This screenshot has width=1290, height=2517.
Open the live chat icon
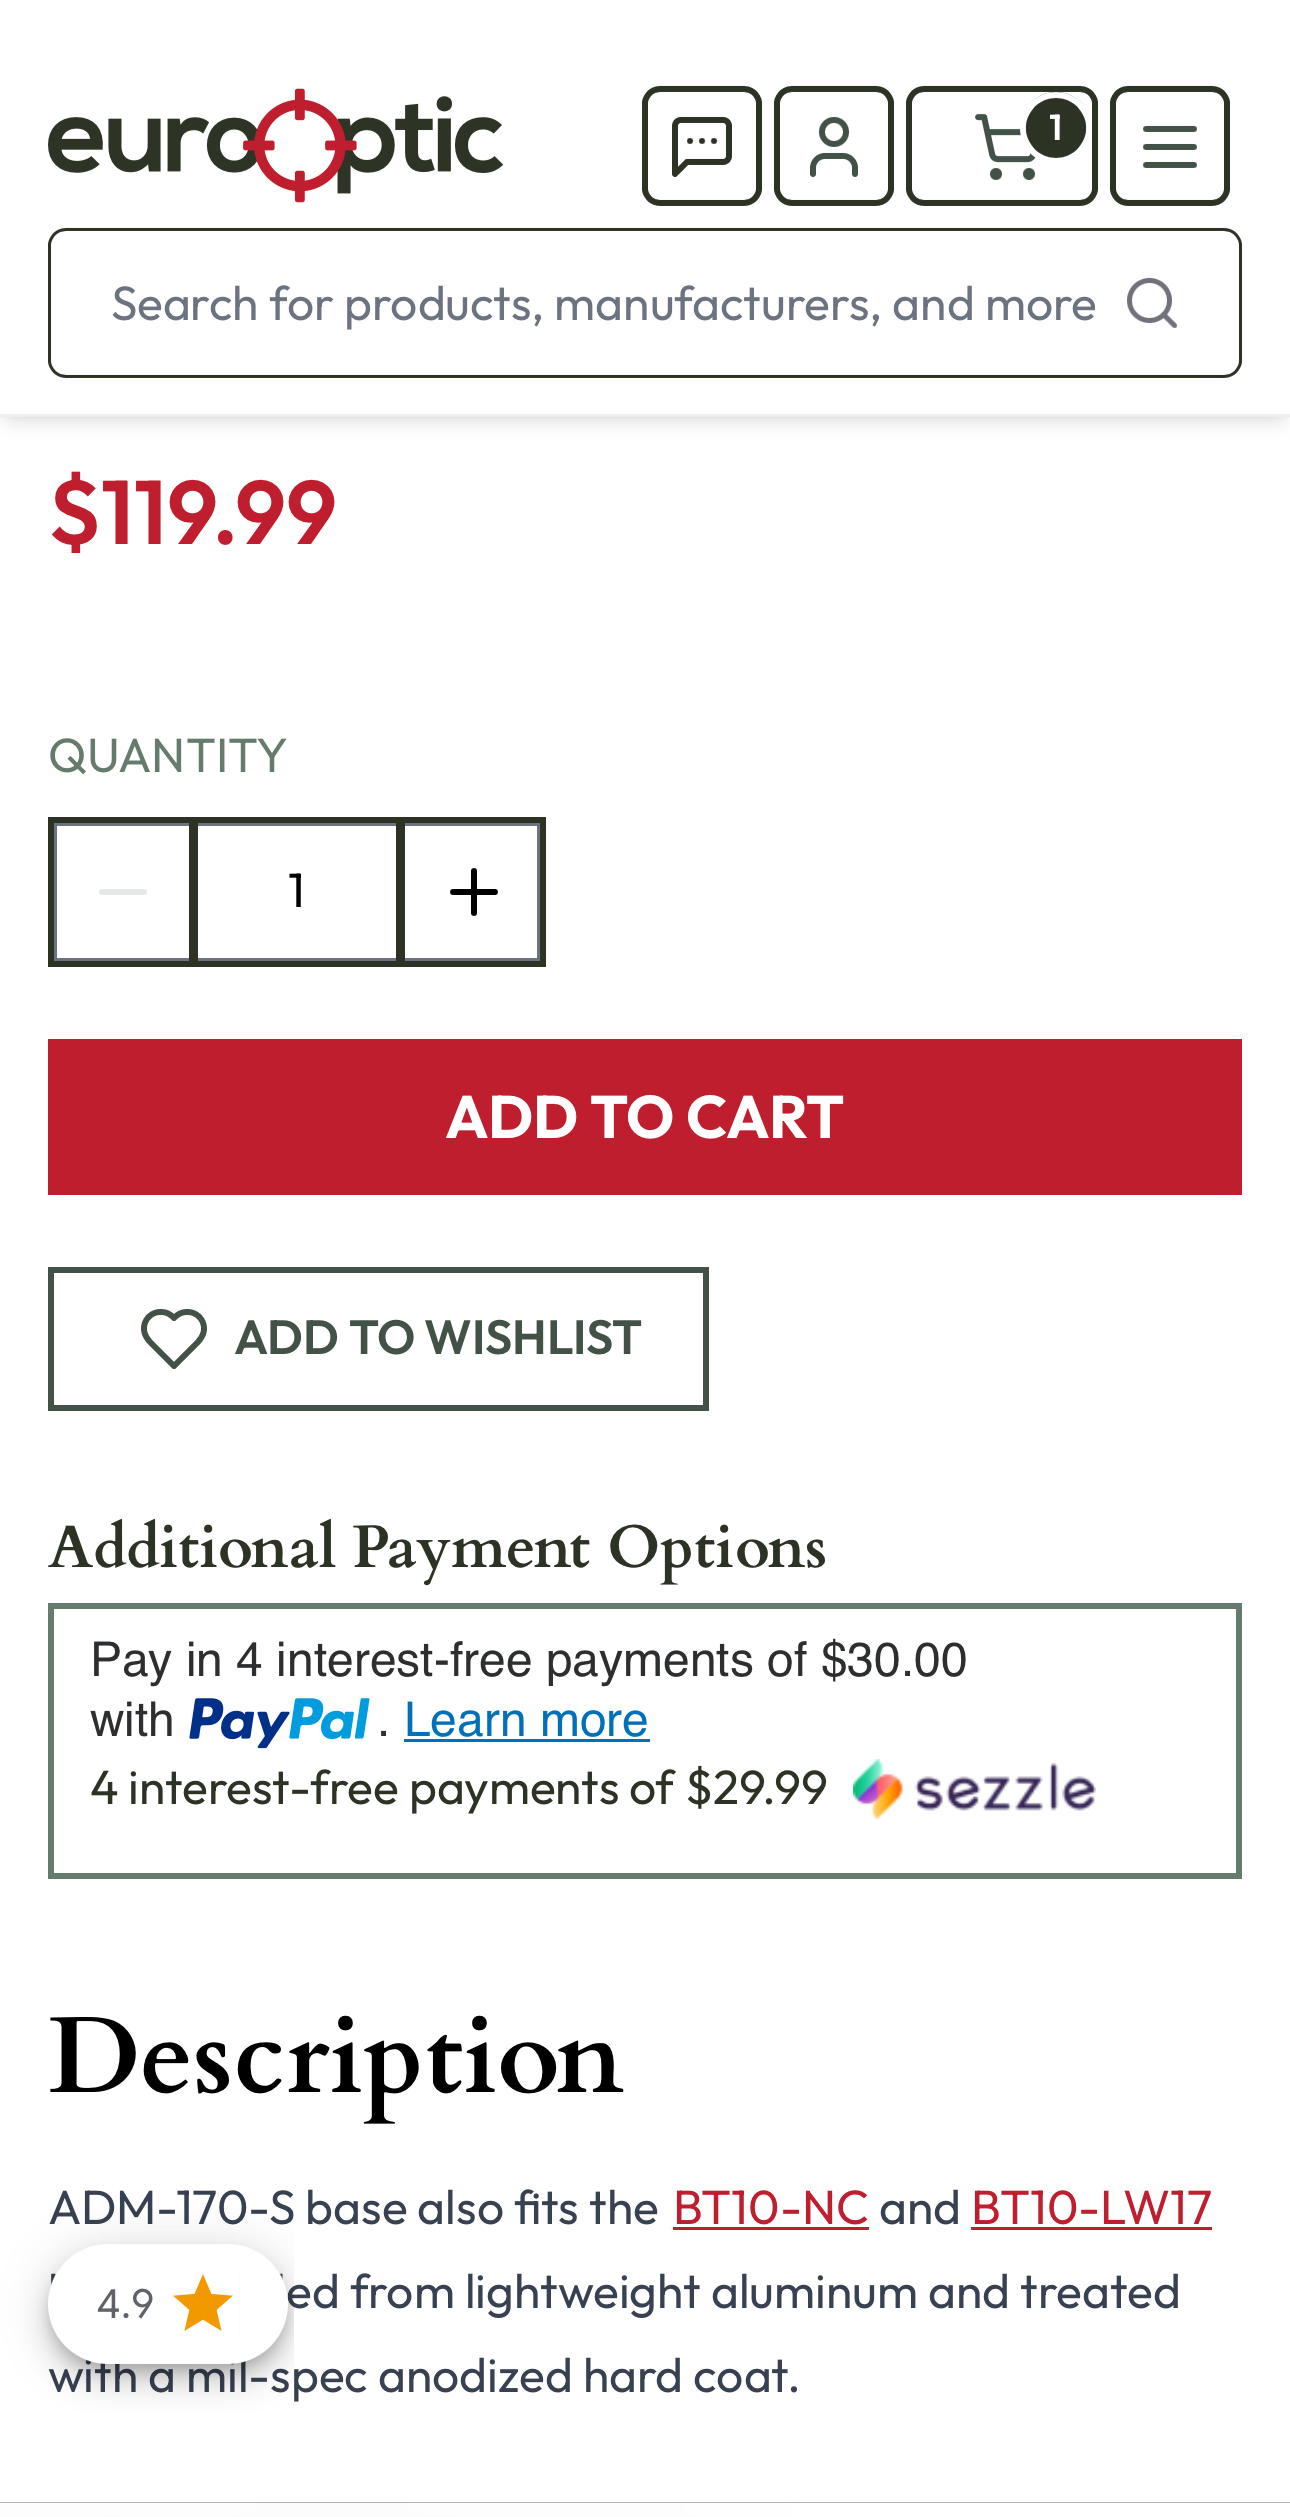tap(701, 146)
